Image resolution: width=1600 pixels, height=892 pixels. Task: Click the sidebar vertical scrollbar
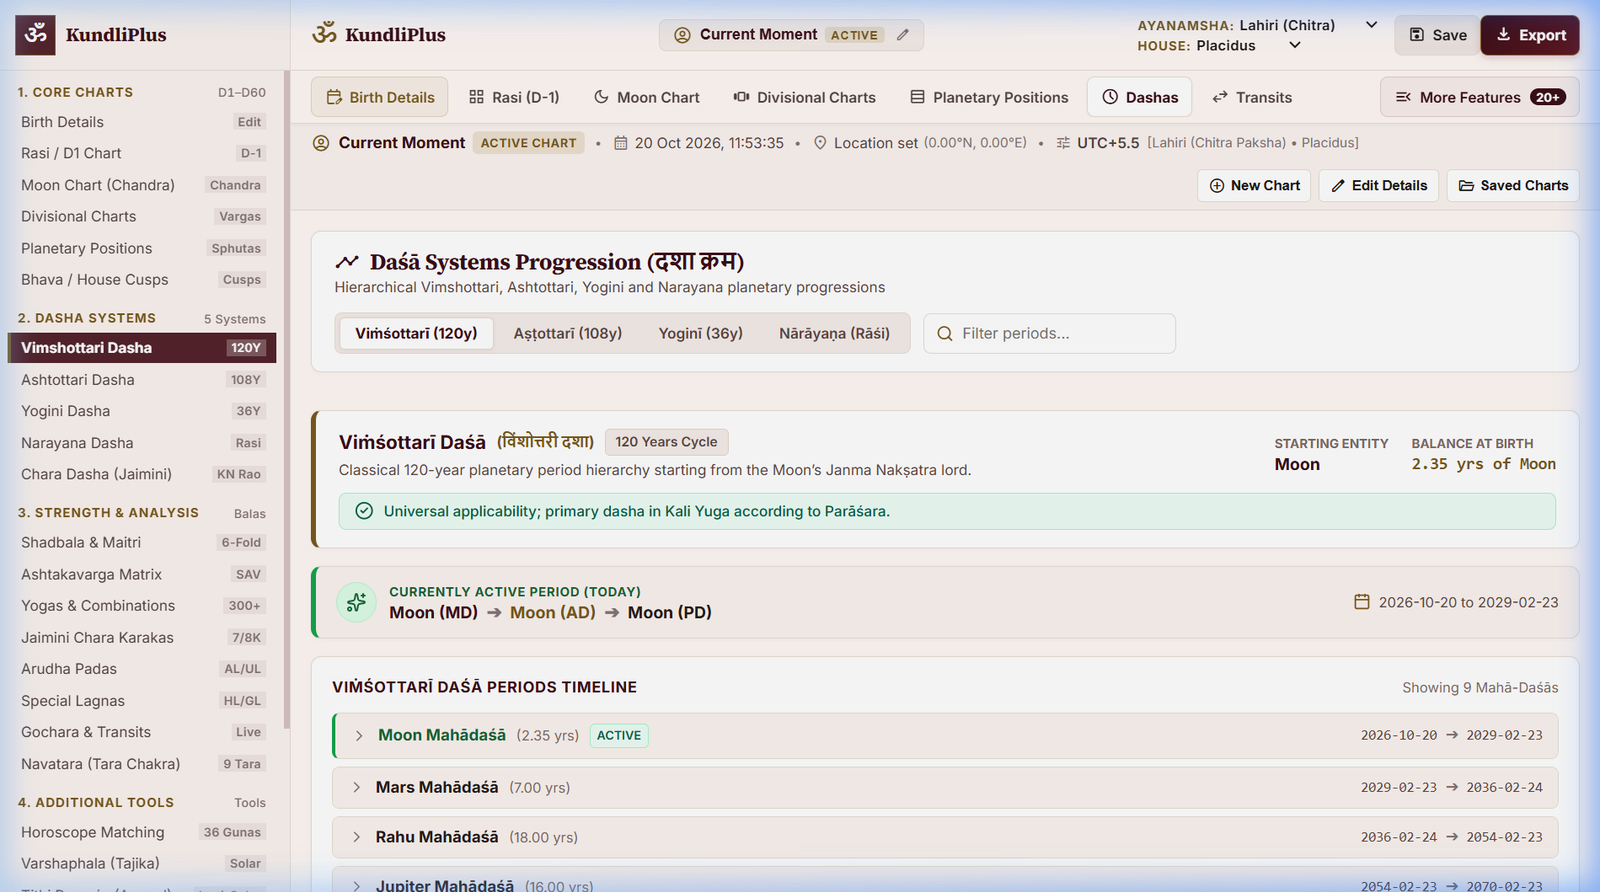(287, 400)
